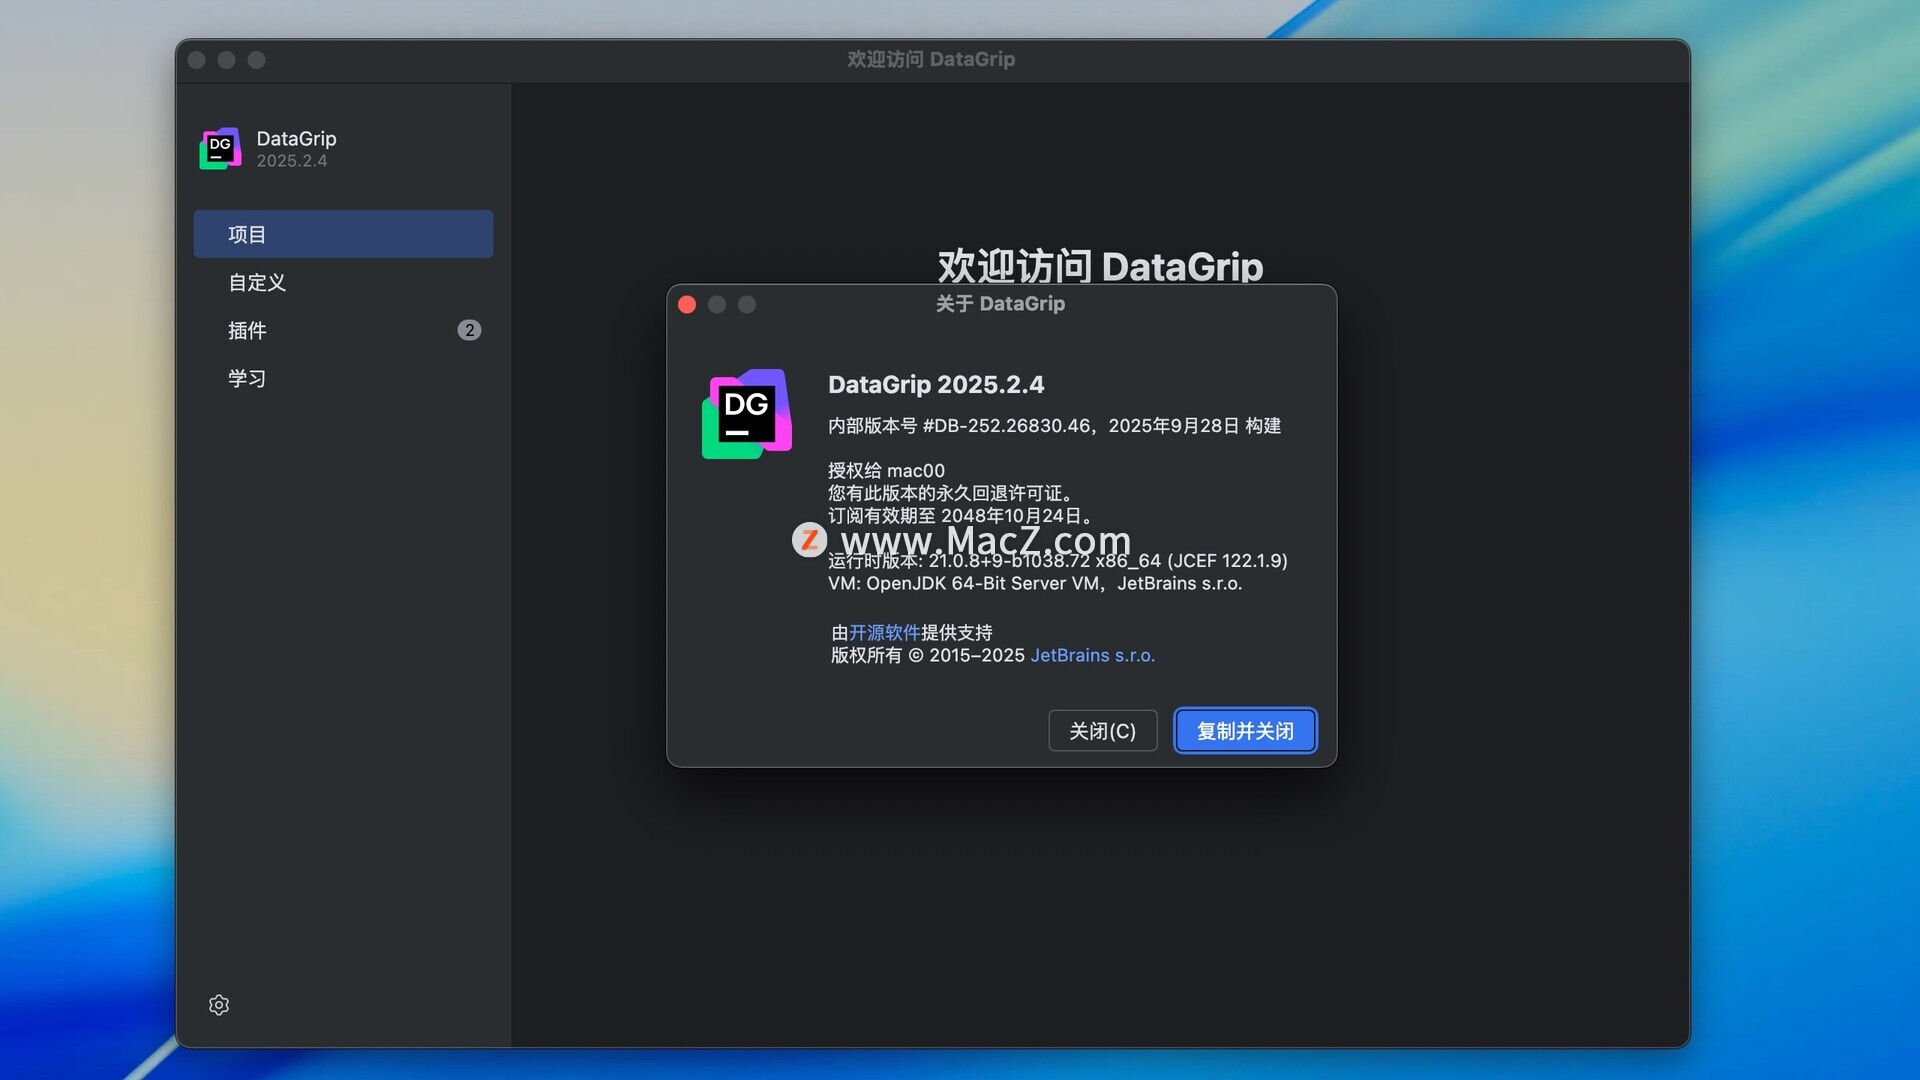The image size is (1920, 1080).
Task: Close the About DataGrip dialog via red button
Action: [x=687, y=304]
